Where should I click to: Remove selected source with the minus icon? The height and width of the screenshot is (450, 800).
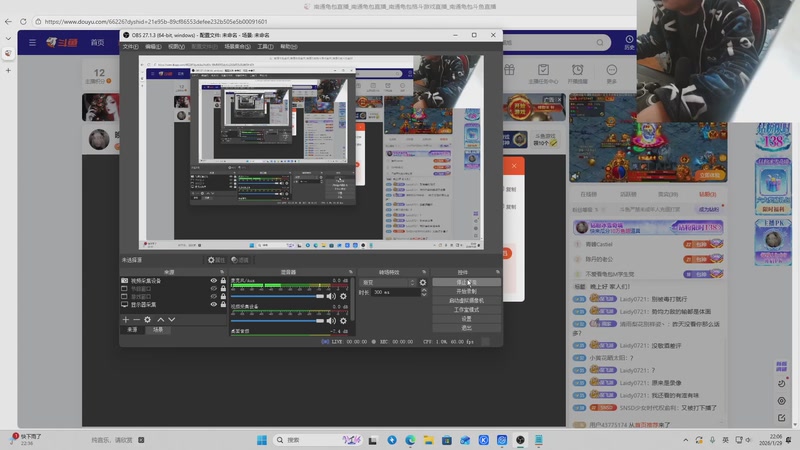tap(136, 319)
